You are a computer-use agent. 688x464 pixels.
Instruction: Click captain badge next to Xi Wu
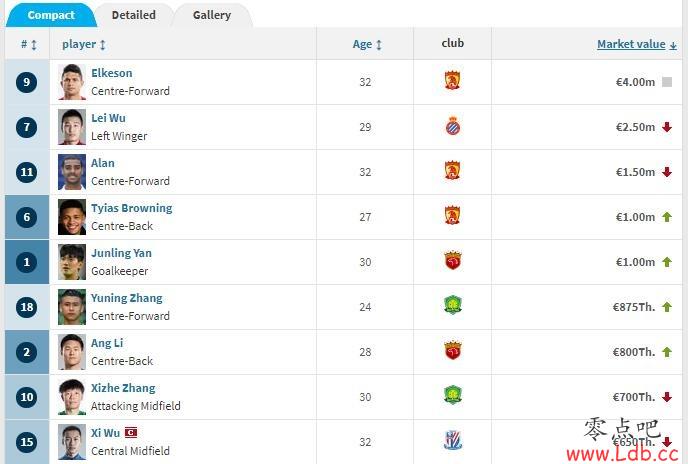click(x=131, y=433)
